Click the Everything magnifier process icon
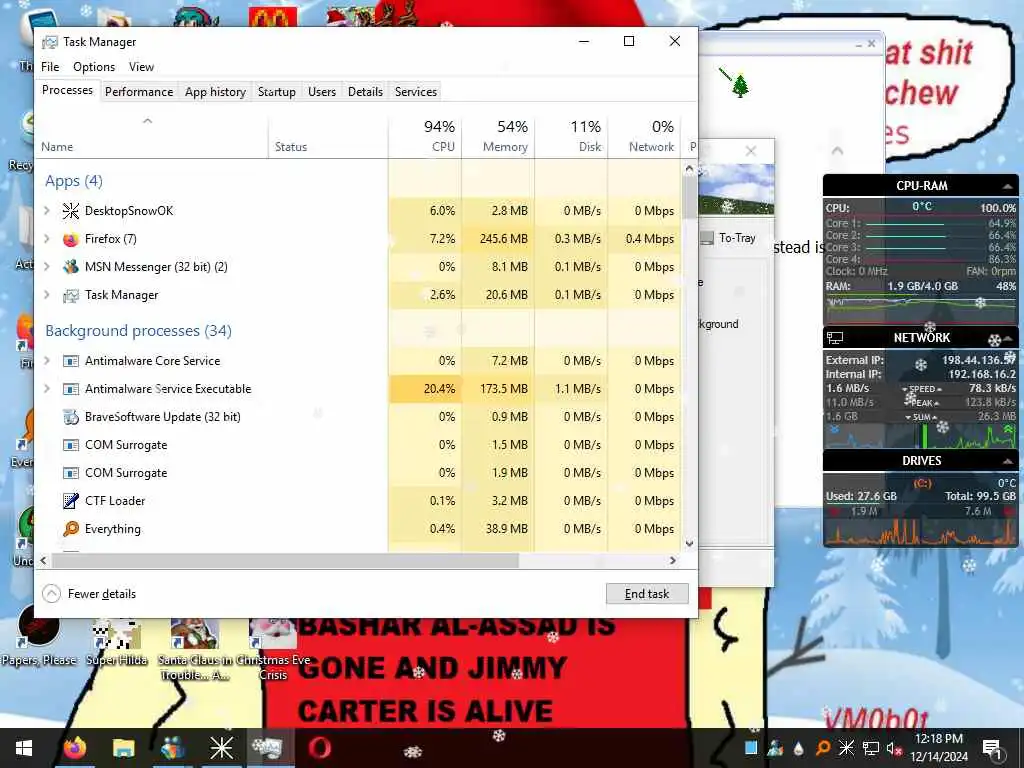1024x768 pixels. click(71, 529)
